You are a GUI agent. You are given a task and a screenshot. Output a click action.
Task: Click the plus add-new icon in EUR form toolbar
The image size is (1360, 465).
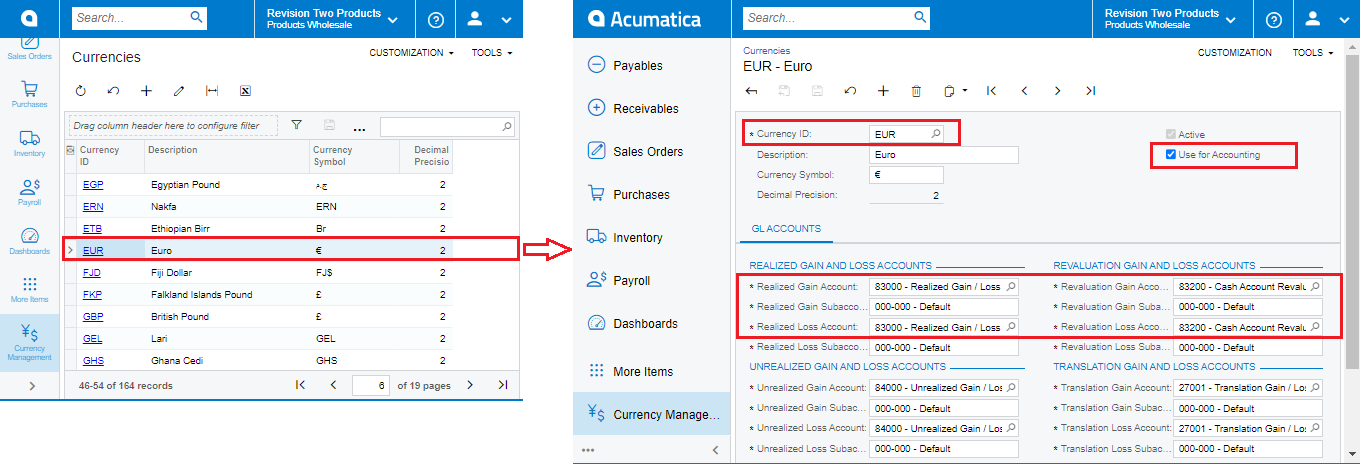tap(883, 91)
